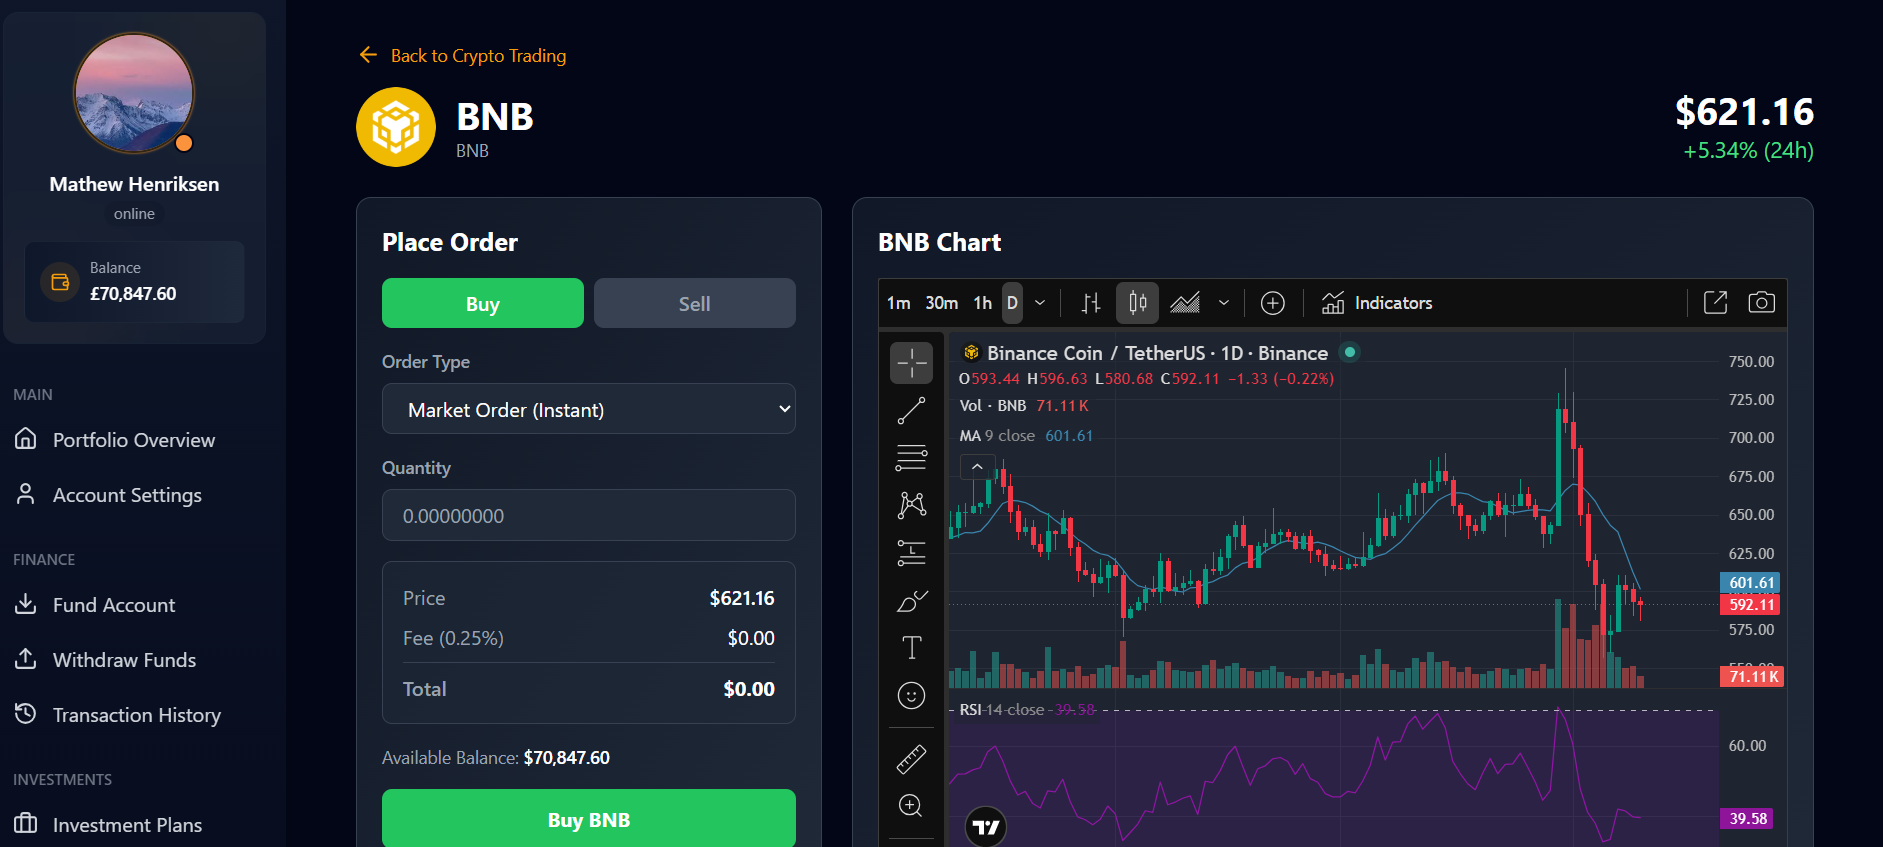Click the +5.34% (24h) change text

[1748, 151]
